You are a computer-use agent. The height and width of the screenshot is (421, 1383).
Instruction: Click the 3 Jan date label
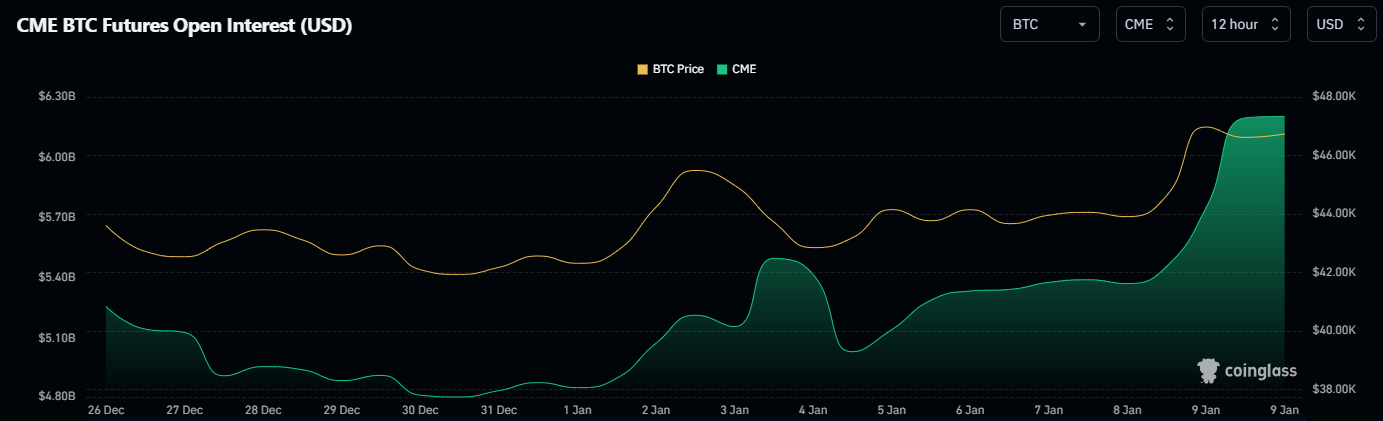[x=734, y=410]
